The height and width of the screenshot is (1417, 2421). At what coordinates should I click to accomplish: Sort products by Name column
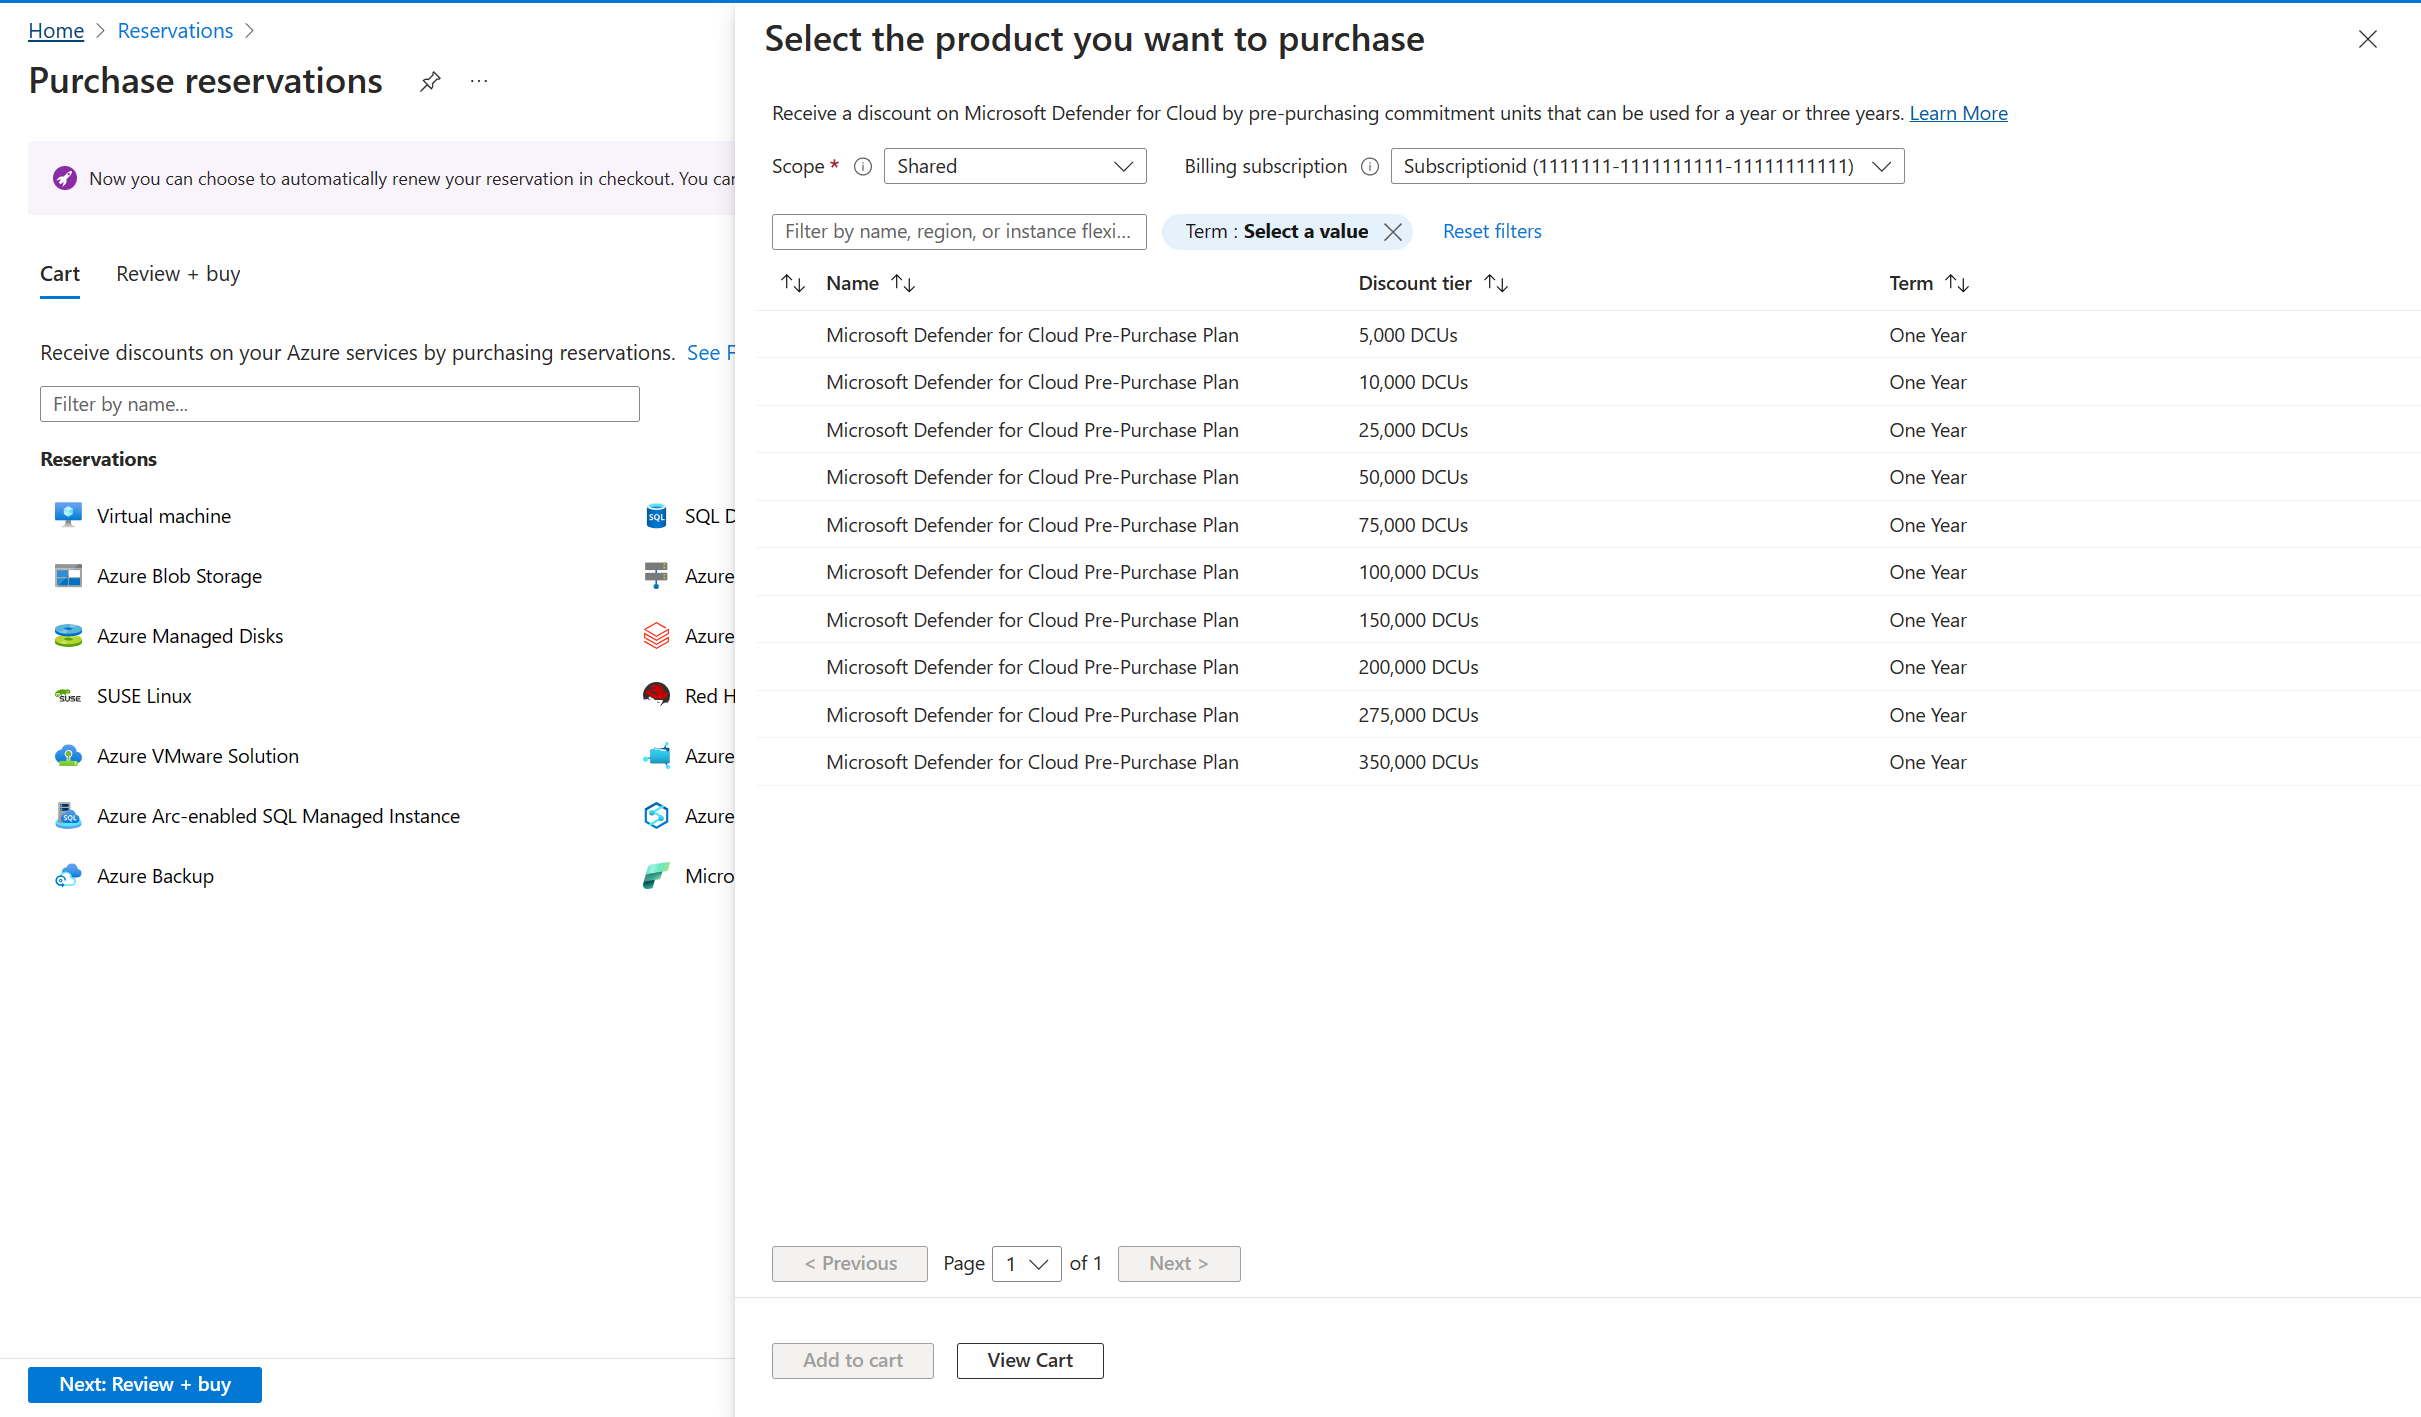pyautogui.click(x=903, y=284)
